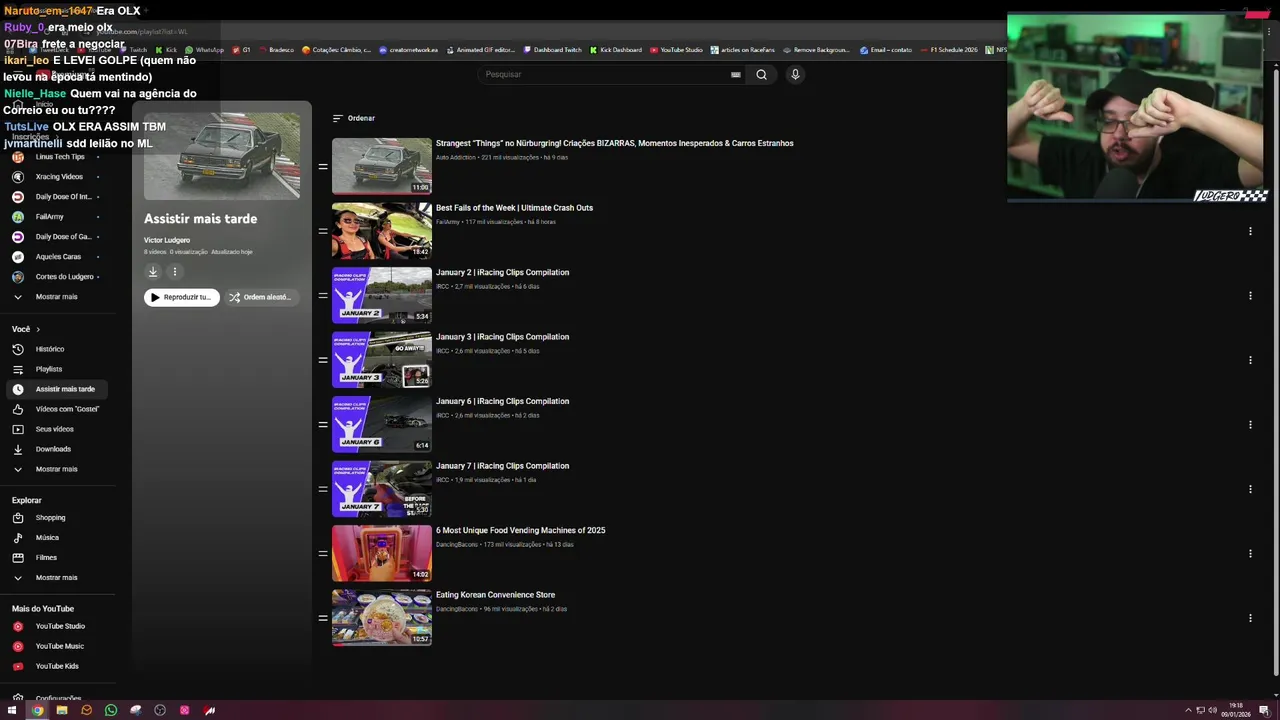The height and width of the screenshot is (720, 1280).
Task: Open the Windows Start menu
Action: pos(12,710)
